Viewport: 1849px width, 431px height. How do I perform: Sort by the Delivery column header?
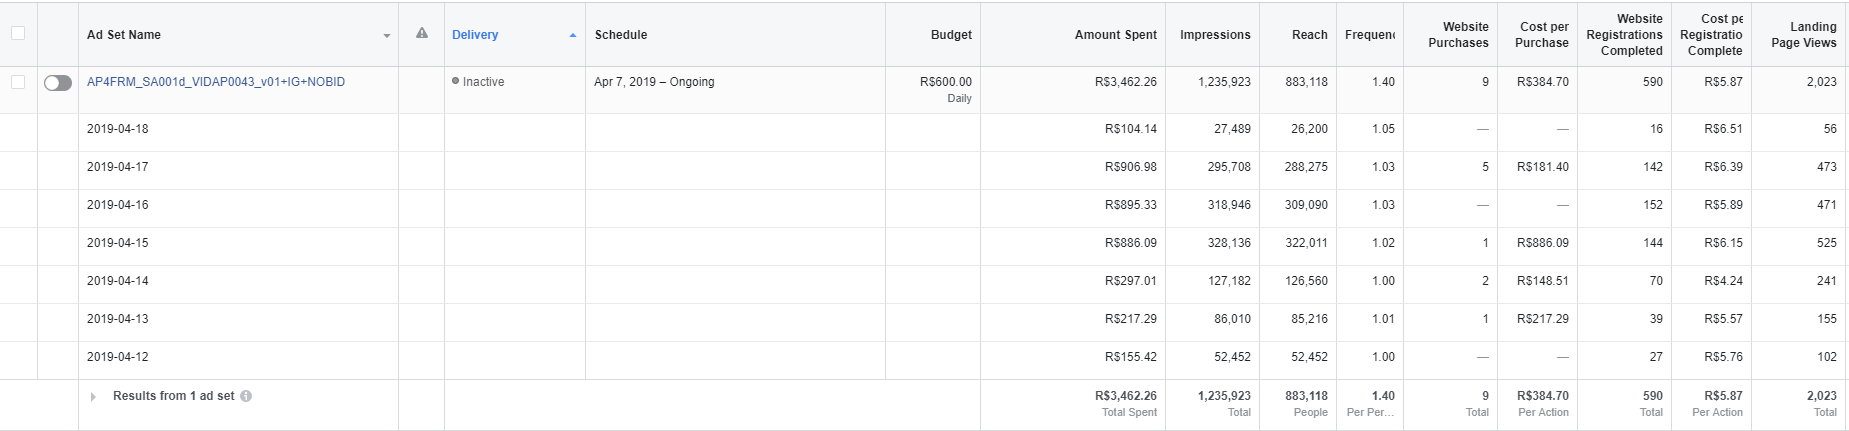click(475, 35)
